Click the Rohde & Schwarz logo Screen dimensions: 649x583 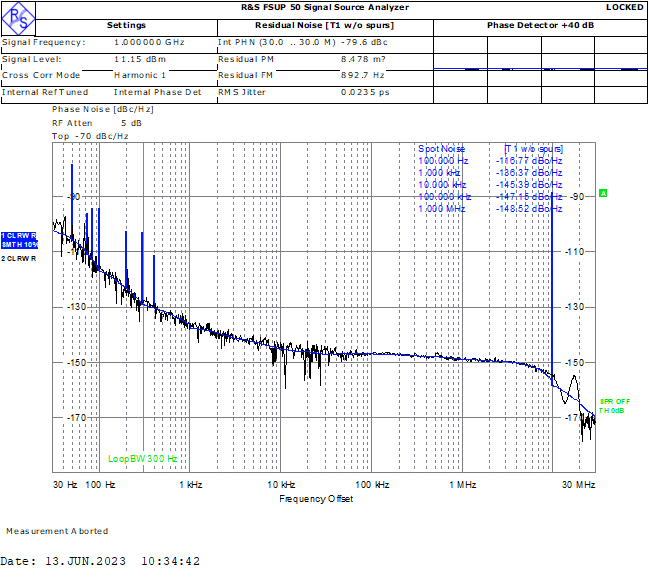18,11
